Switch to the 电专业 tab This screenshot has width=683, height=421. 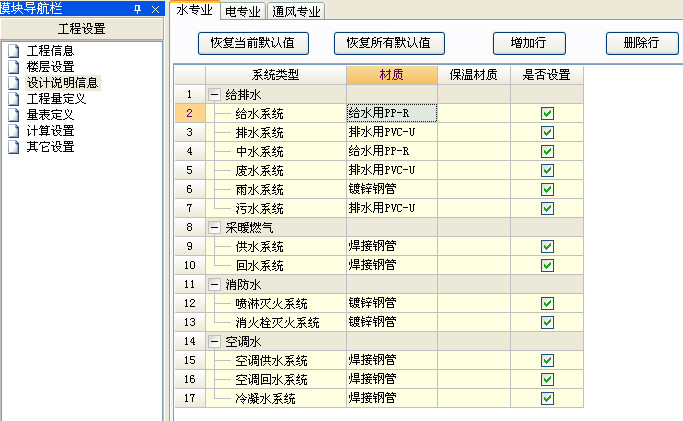pyautogui.click(x=243, y=11)
